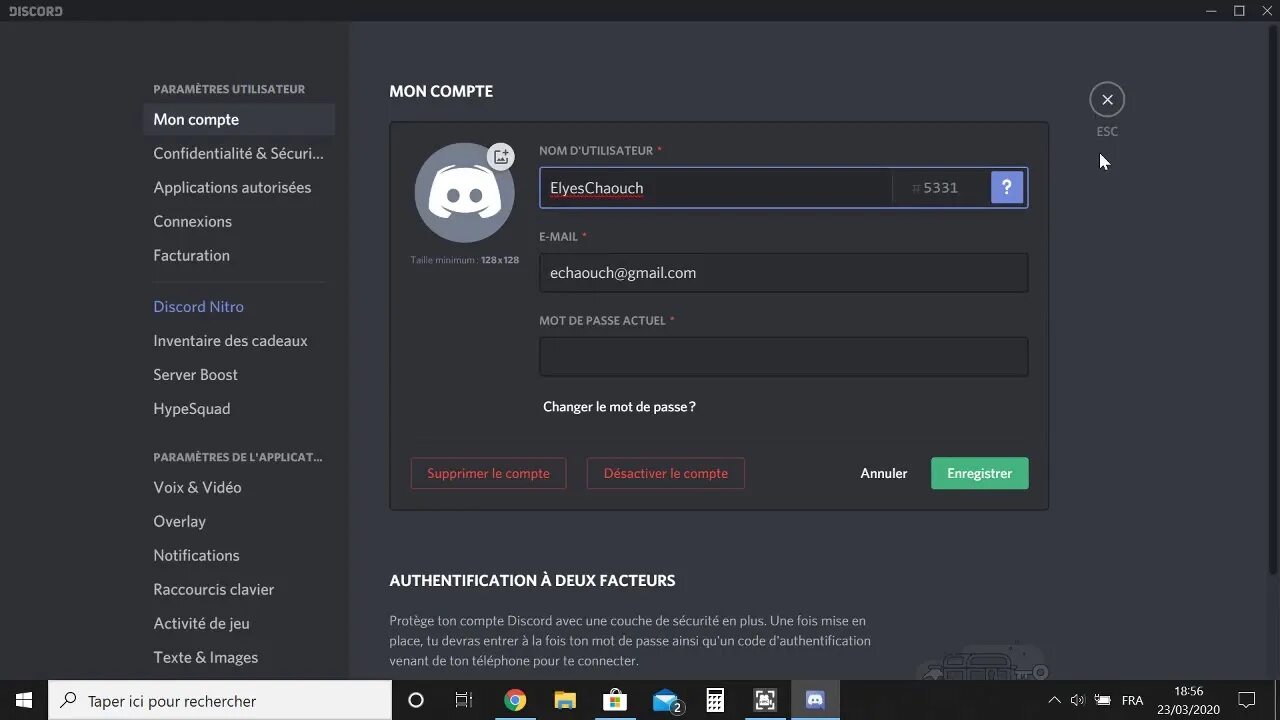
Task: Open the Snip & Sketch taskbar icon
Action: click(x=765, y=700)
